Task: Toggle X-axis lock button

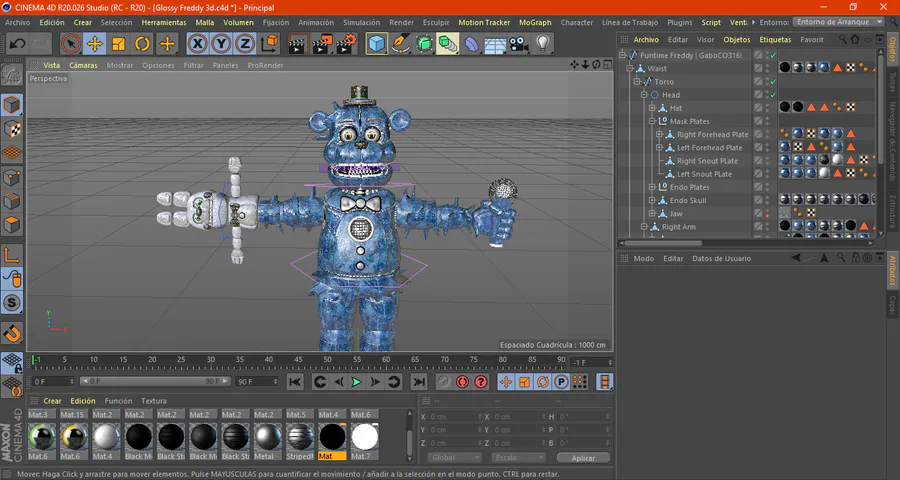Action: point(197,43)
